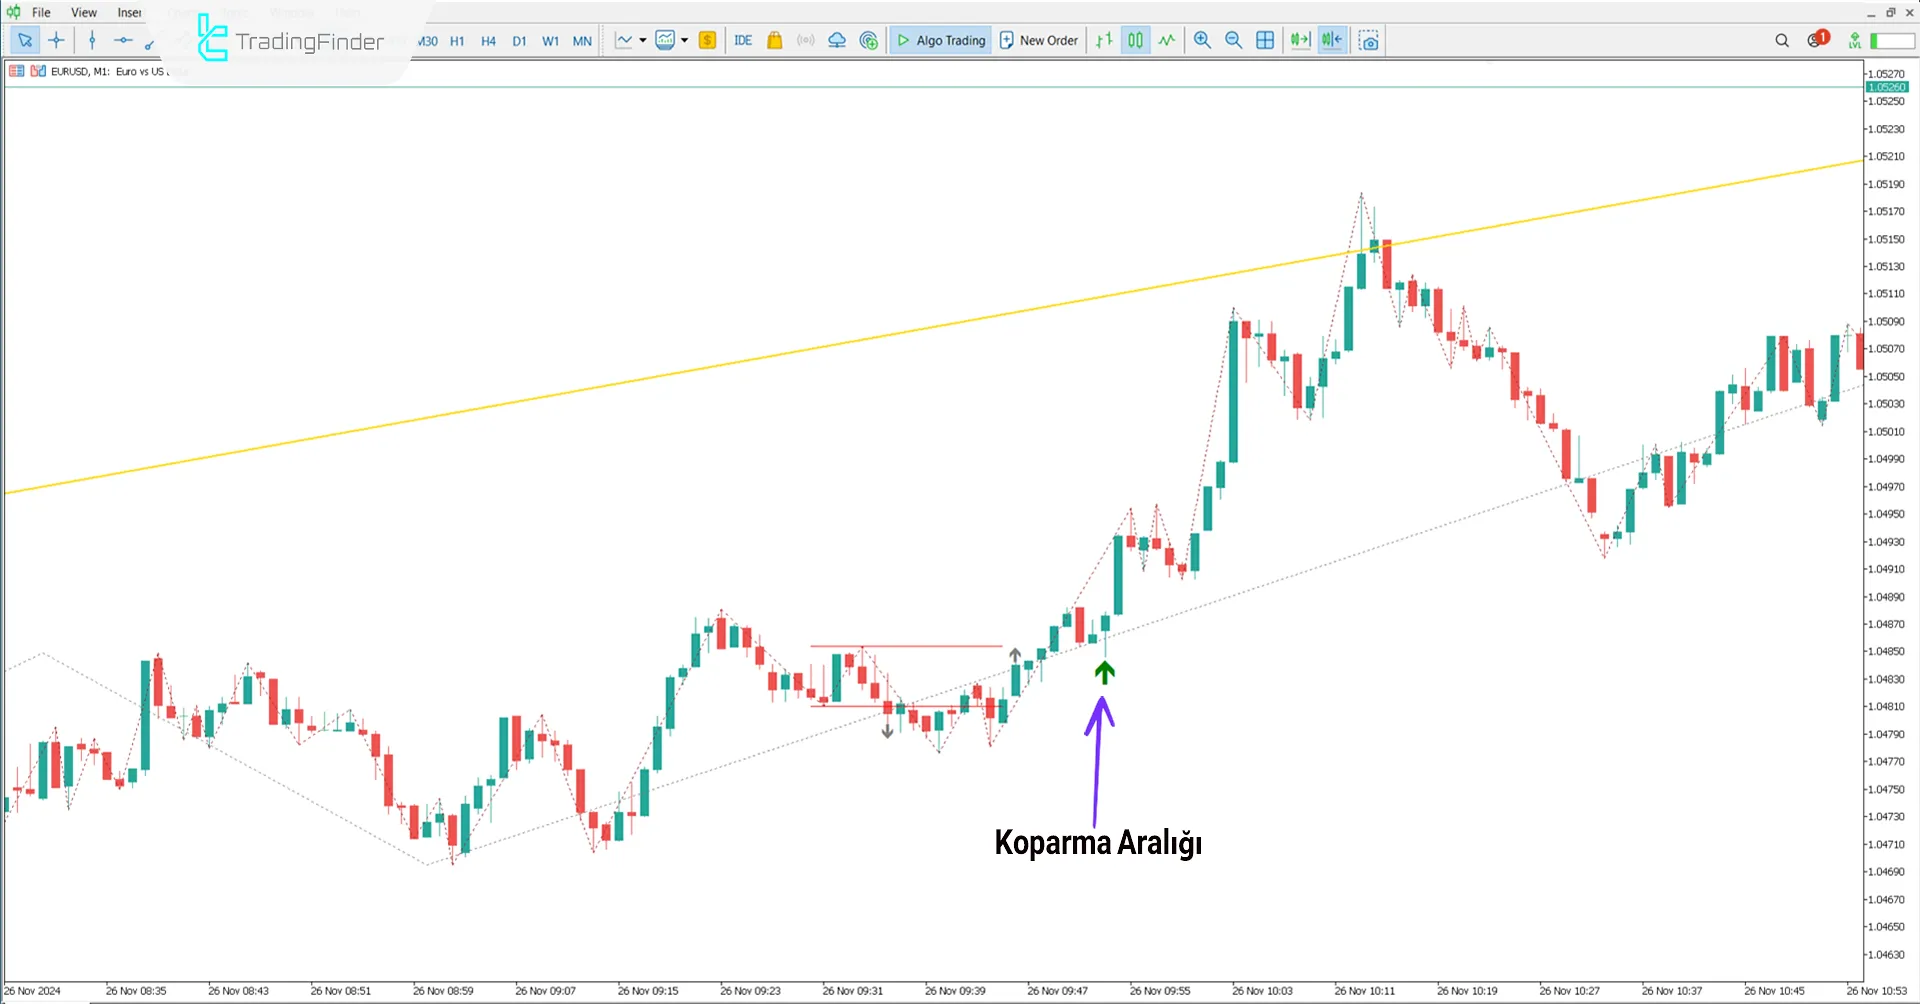
Task: Open the MetaEditor IDE
Action: pyautogui.click(x=743, y=41)
